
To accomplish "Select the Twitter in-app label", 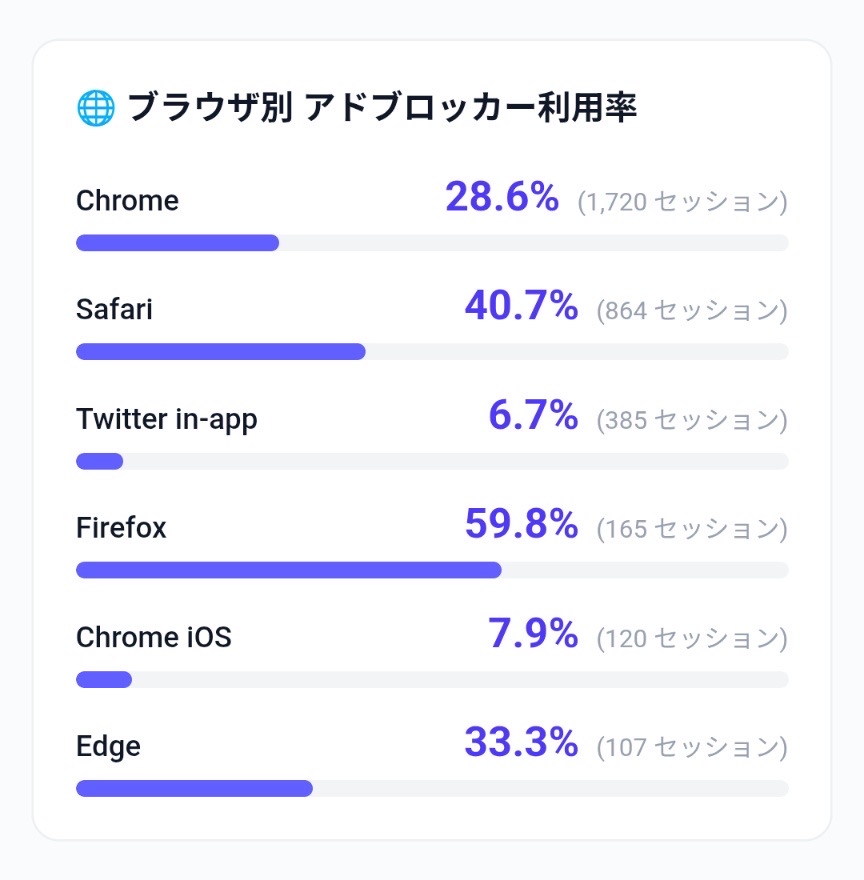I will pyautogui.click(x=166, y=419).
